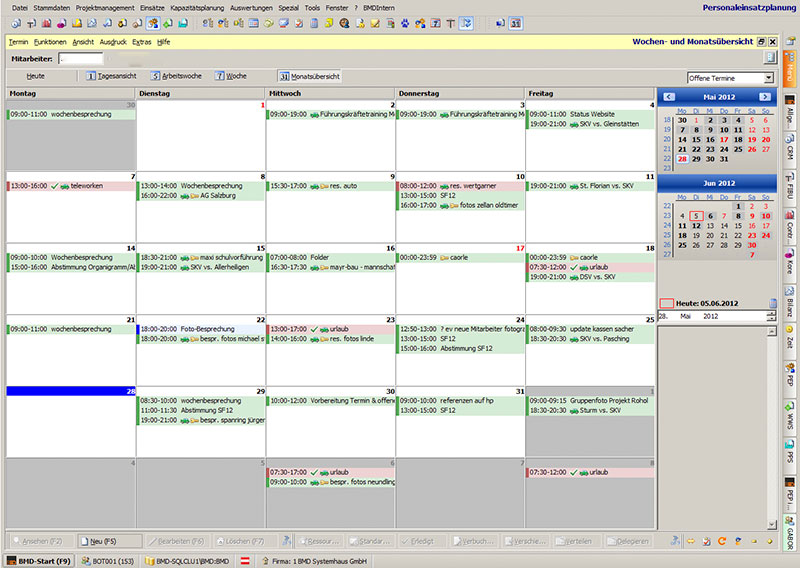Open the Kapazitätsplanung menu

(197, 7)
